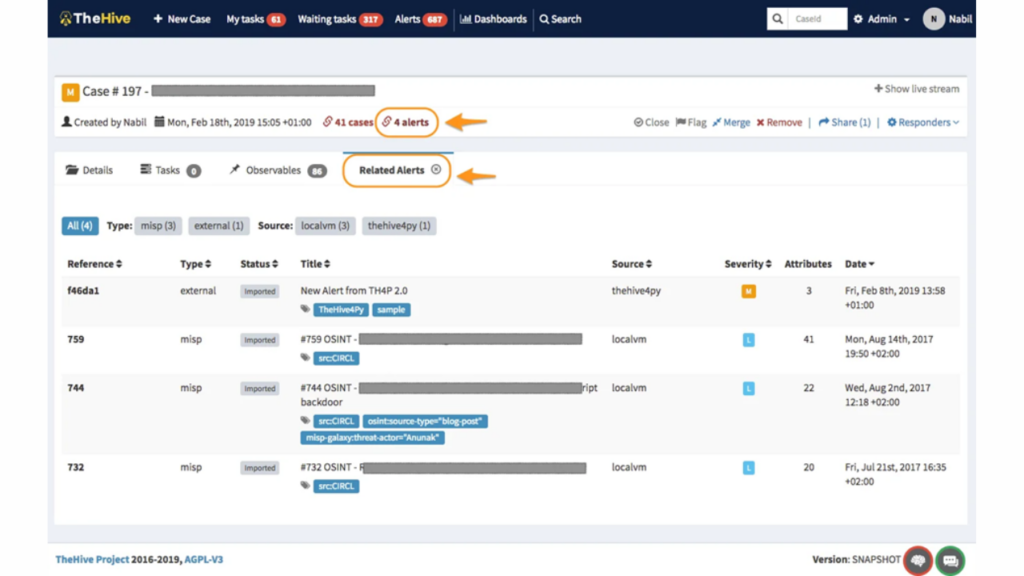Click the green-ringed message icon in footer
Viewport: 1024px width, 576px height.
[x=950, y=560]
